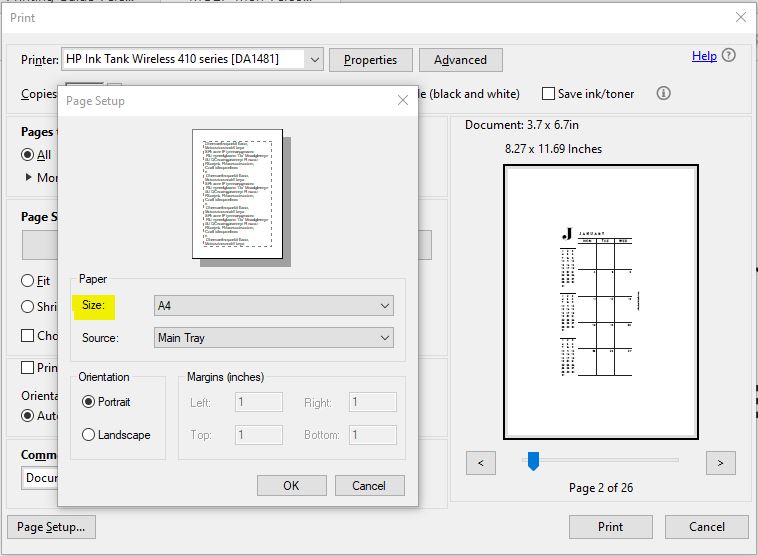Click the Help question mark icon
Screen dimensions: 758x556
[x=729, y=56]
